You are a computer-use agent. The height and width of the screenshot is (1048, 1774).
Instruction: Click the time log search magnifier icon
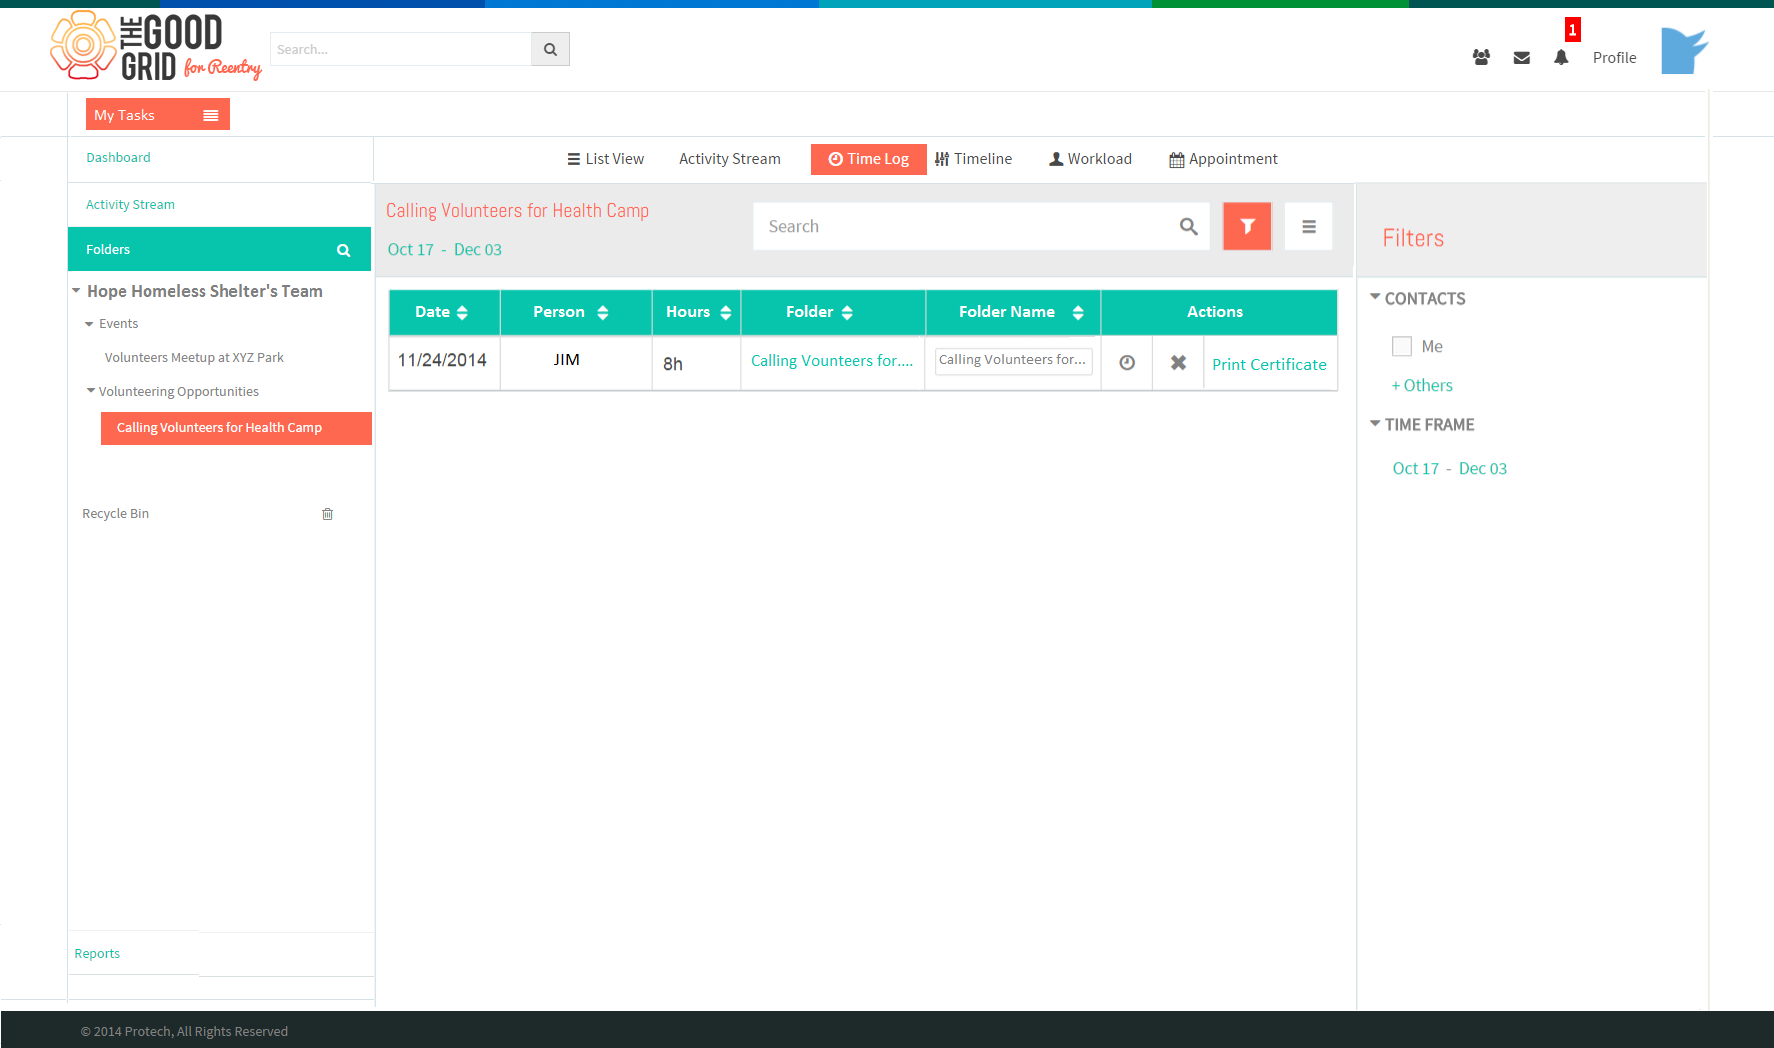(1188, 227)
